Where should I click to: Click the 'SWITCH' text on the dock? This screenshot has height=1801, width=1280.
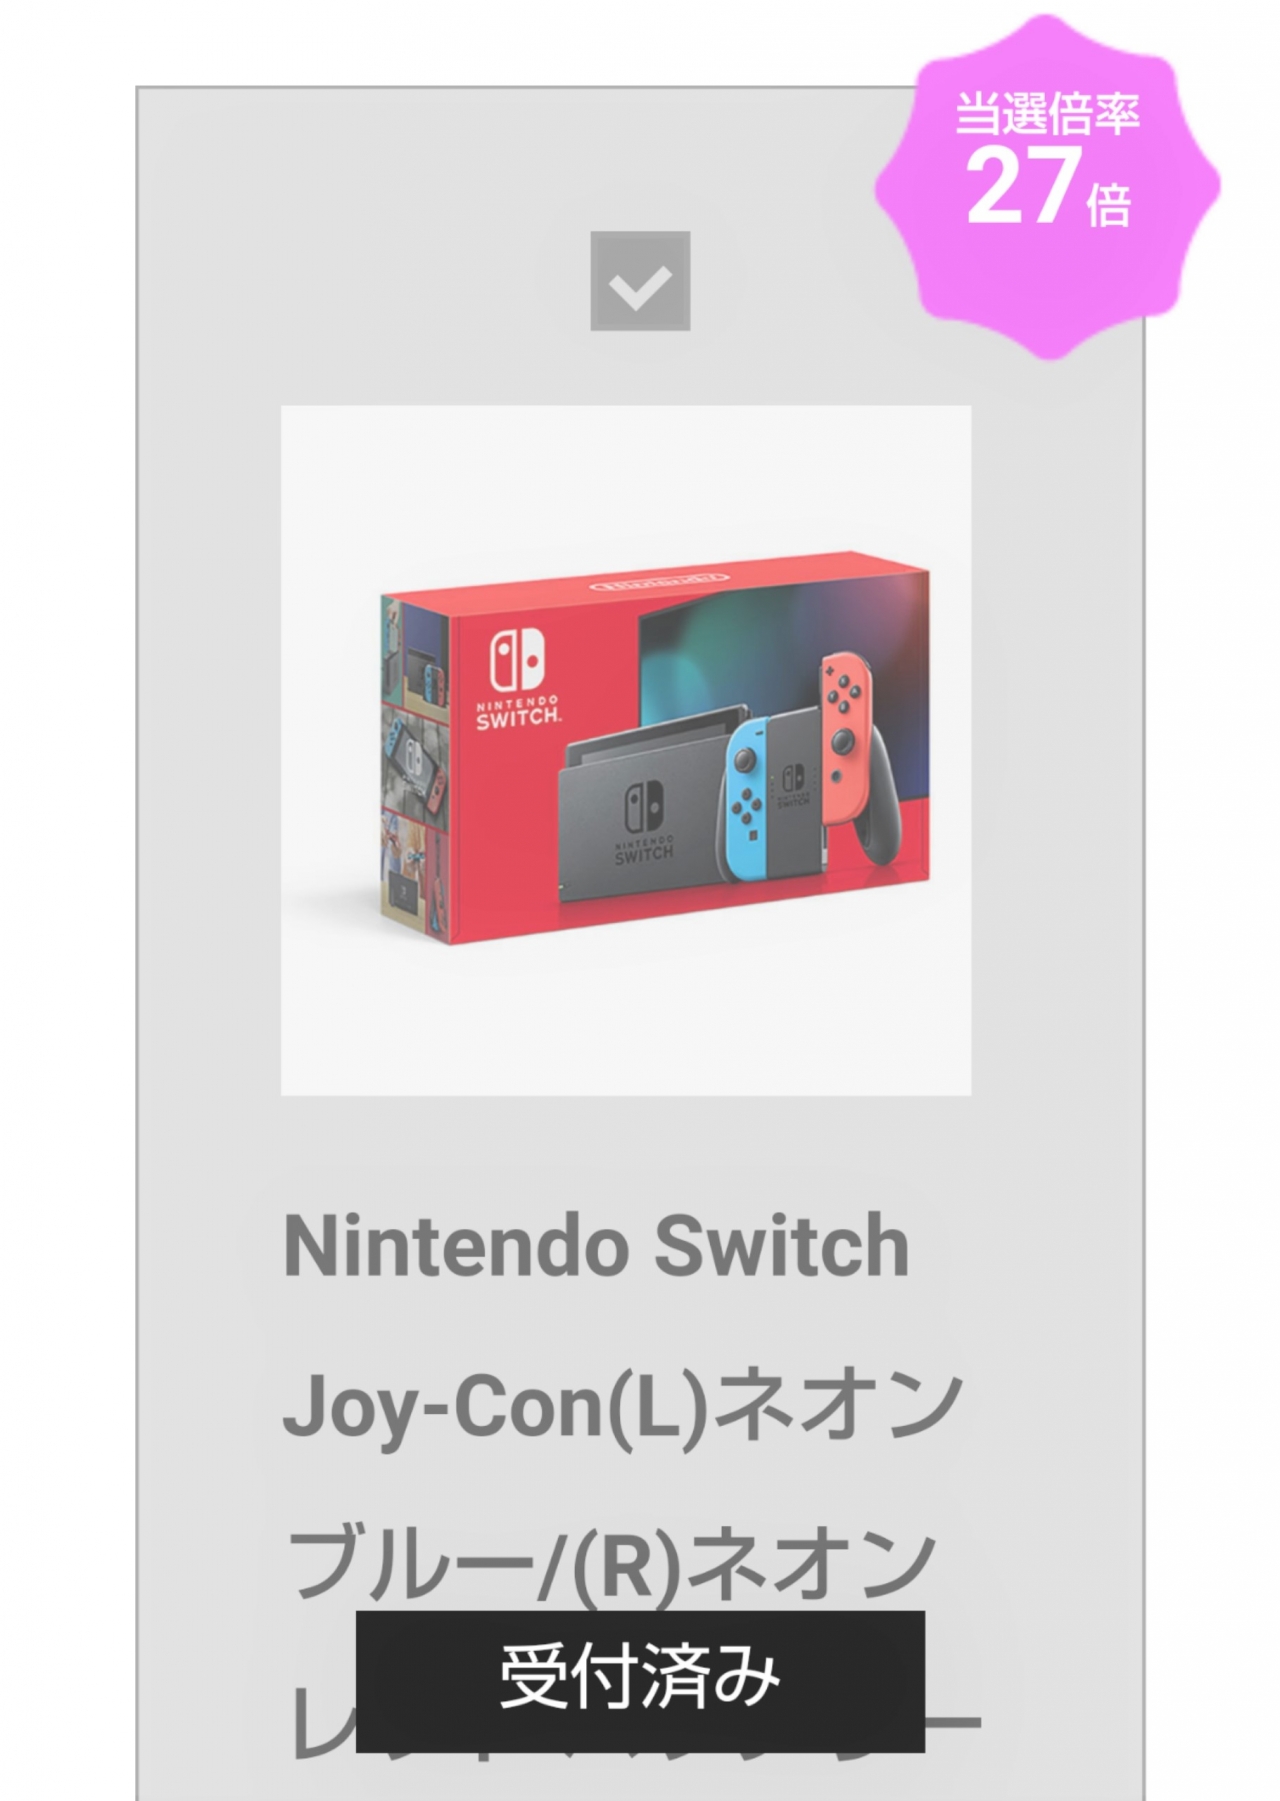[643, 853]
